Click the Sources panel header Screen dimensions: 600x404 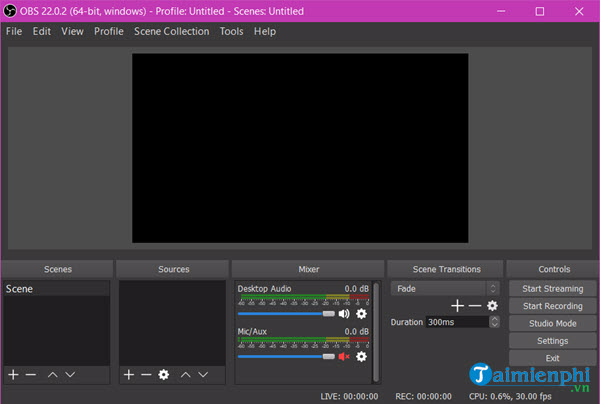click(x=173, y=269)
